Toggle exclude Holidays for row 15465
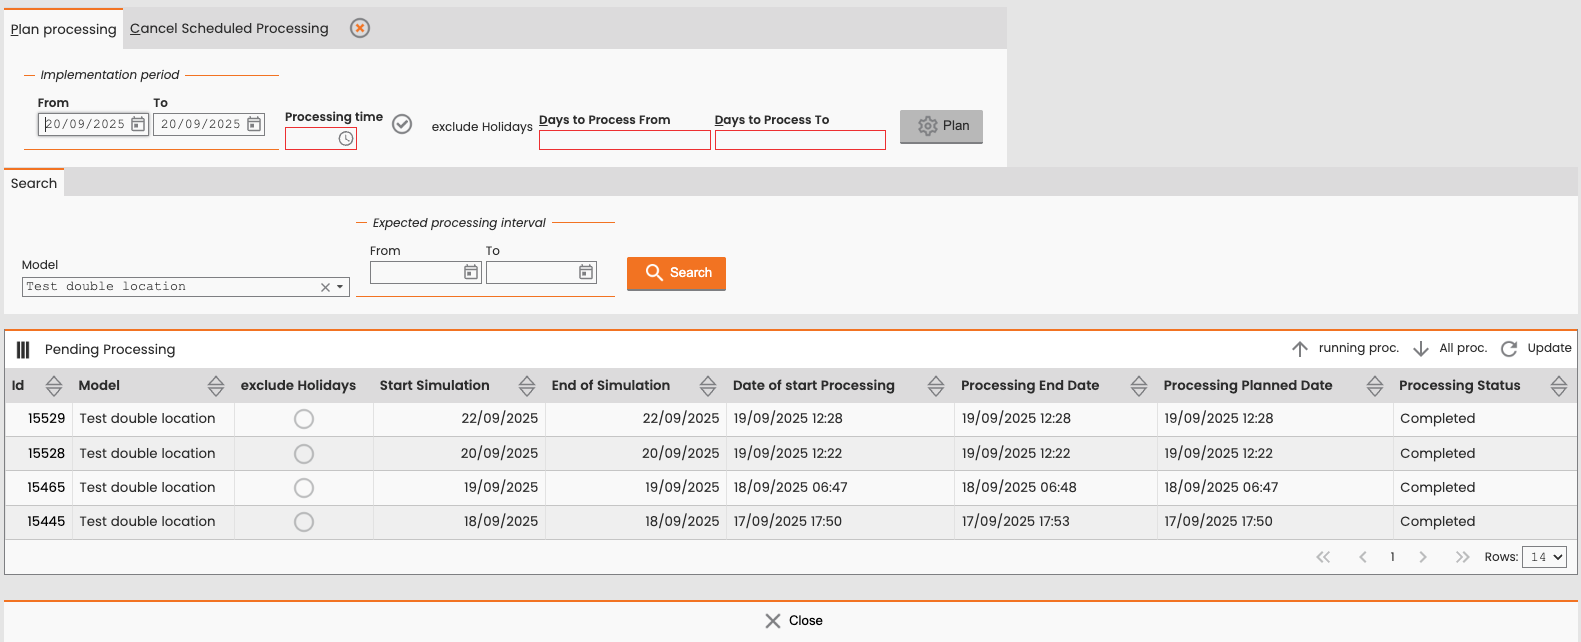Image resolution: width=1581 pixels, height=642 pixels. pos(304,488)
